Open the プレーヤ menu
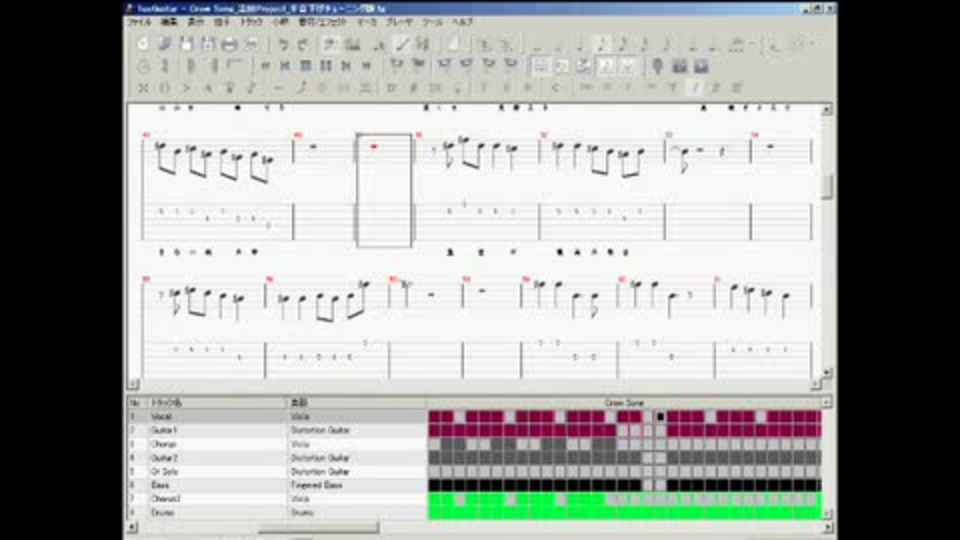 click(399, 22)
